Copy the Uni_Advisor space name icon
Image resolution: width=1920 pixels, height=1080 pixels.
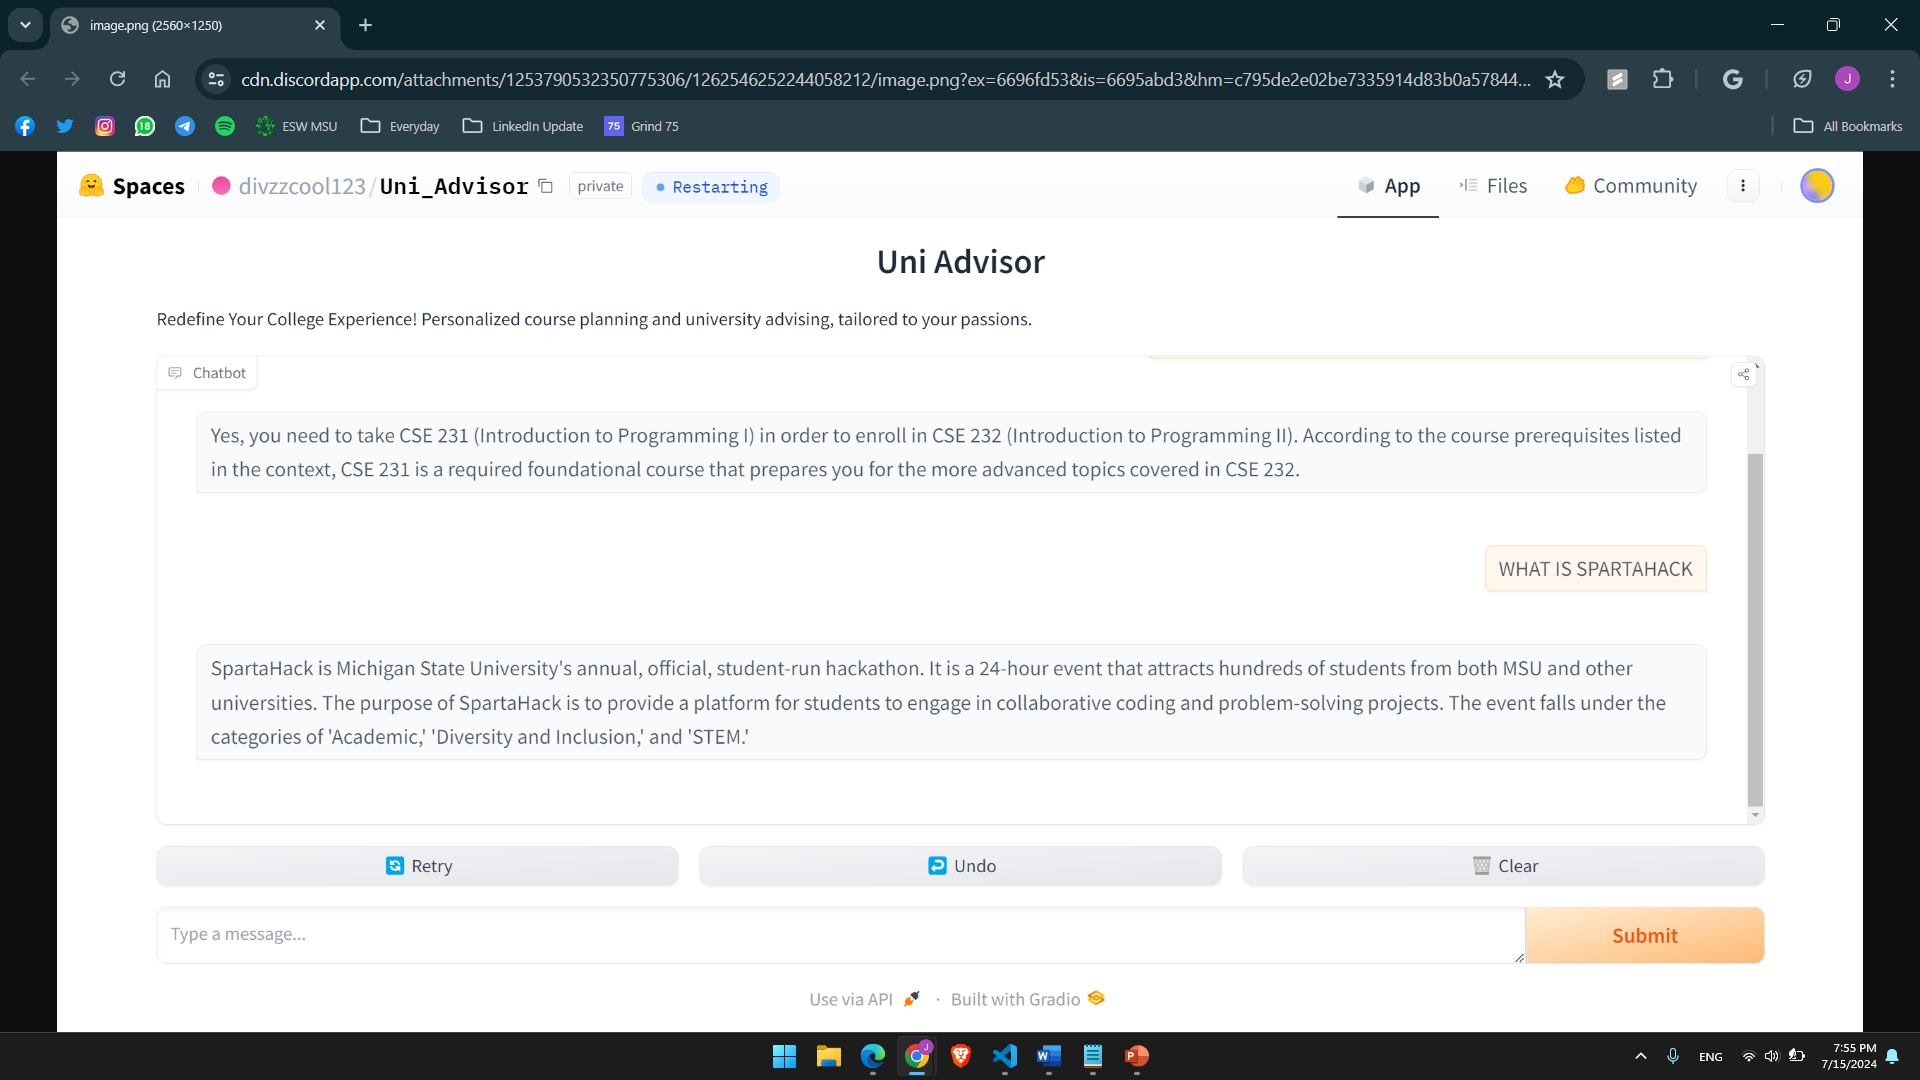(545, 186)
